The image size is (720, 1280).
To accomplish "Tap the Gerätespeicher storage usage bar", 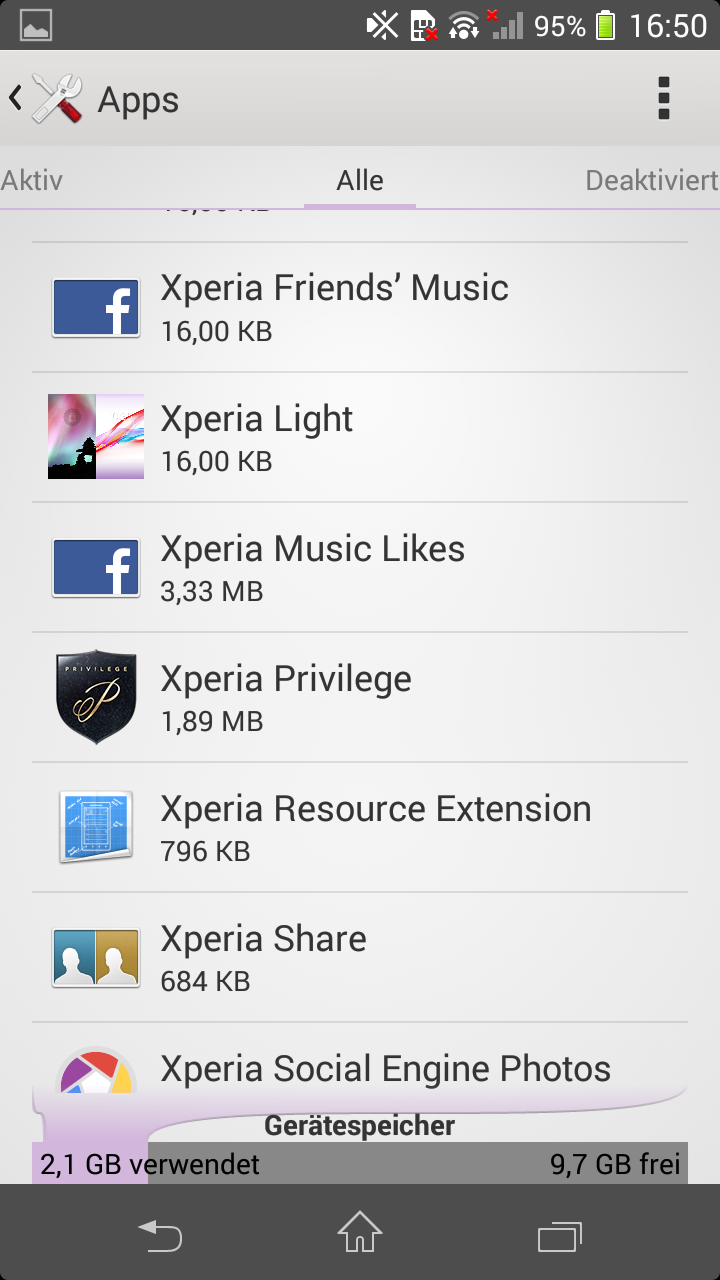I will (x=360, y=1163).
